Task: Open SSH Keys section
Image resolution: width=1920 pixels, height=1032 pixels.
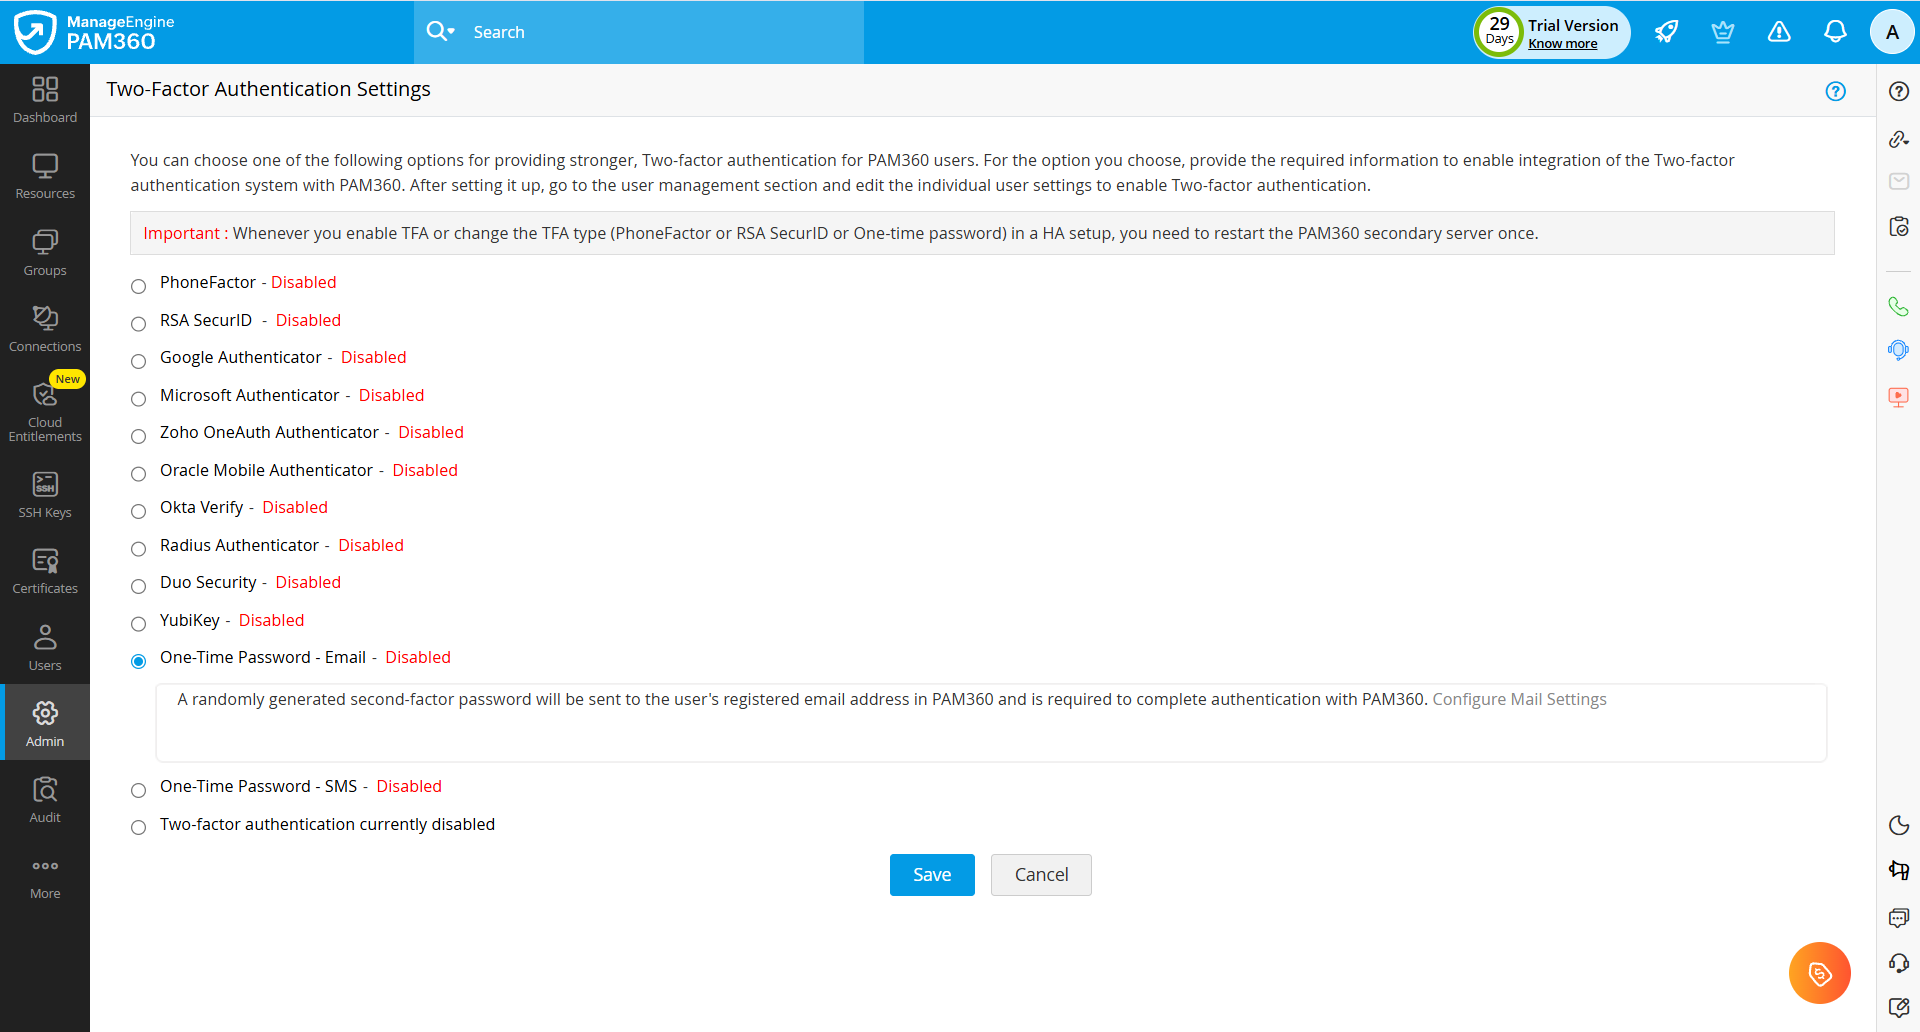Action: pyautogui.click(x=45, y=495)
